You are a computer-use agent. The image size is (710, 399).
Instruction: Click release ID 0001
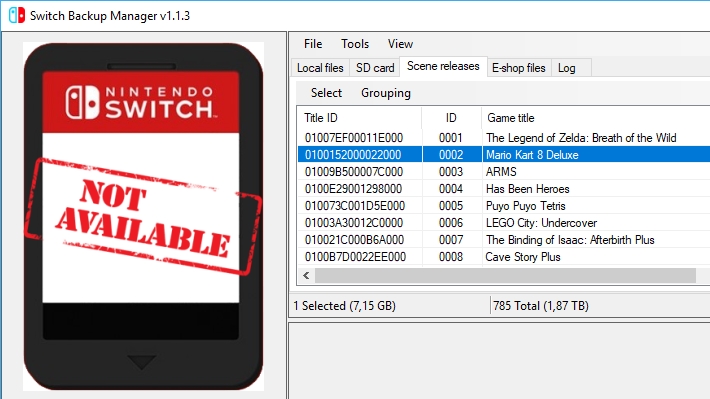pos(451,138)
